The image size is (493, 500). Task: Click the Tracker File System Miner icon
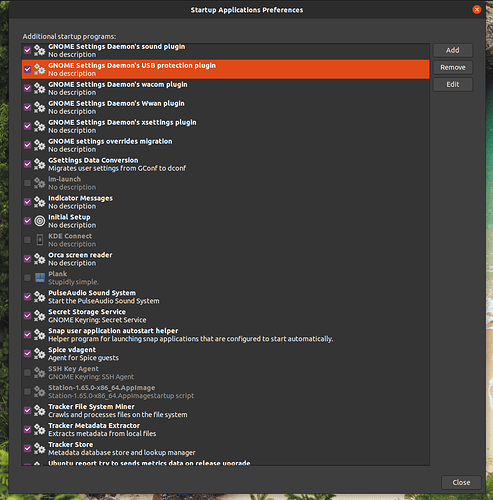click(39, 411)
